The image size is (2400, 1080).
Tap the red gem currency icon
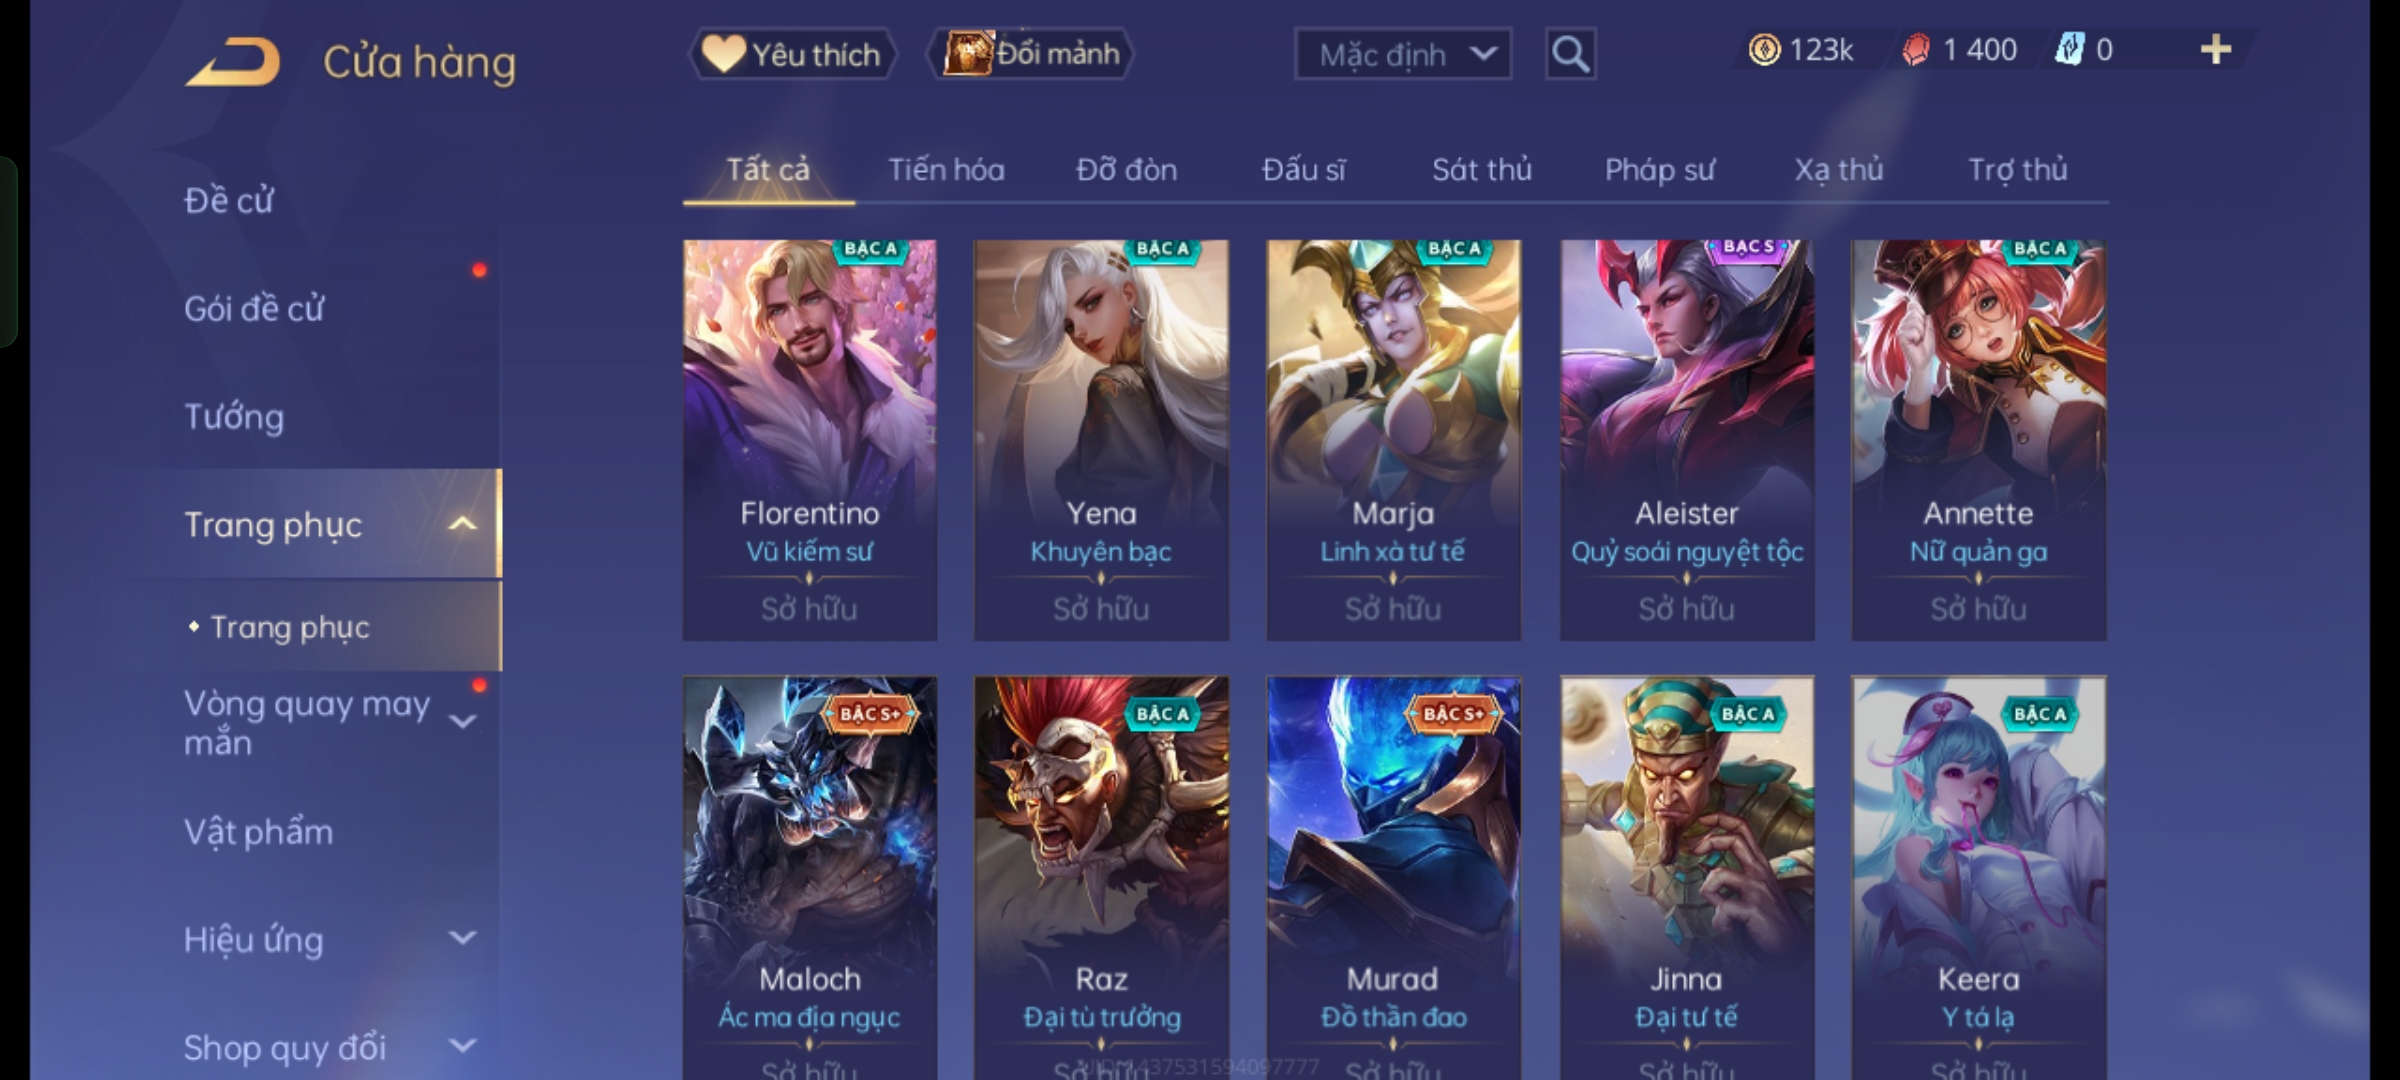pyautogui.click(x=1916, y=50)
